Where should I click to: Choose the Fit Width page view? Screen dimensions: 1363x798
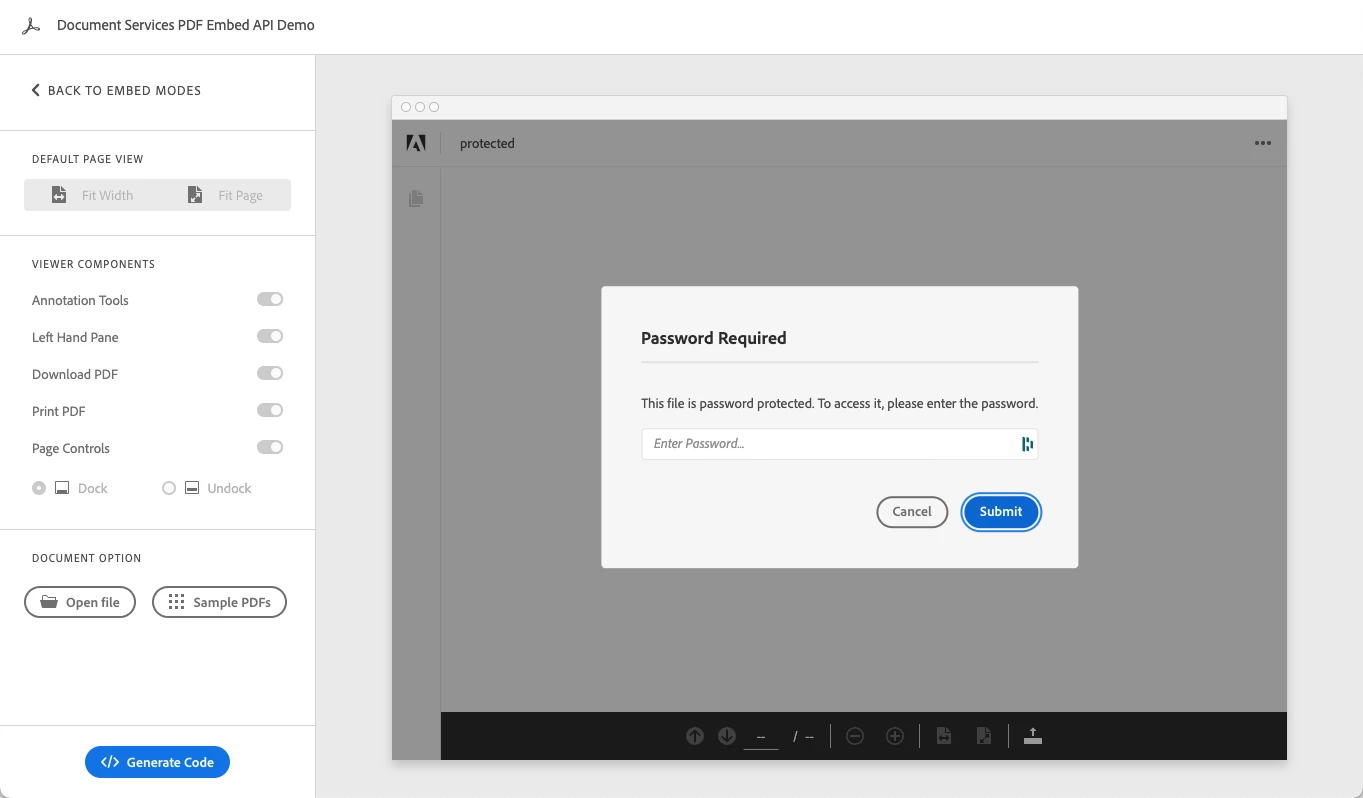[91, 195]
